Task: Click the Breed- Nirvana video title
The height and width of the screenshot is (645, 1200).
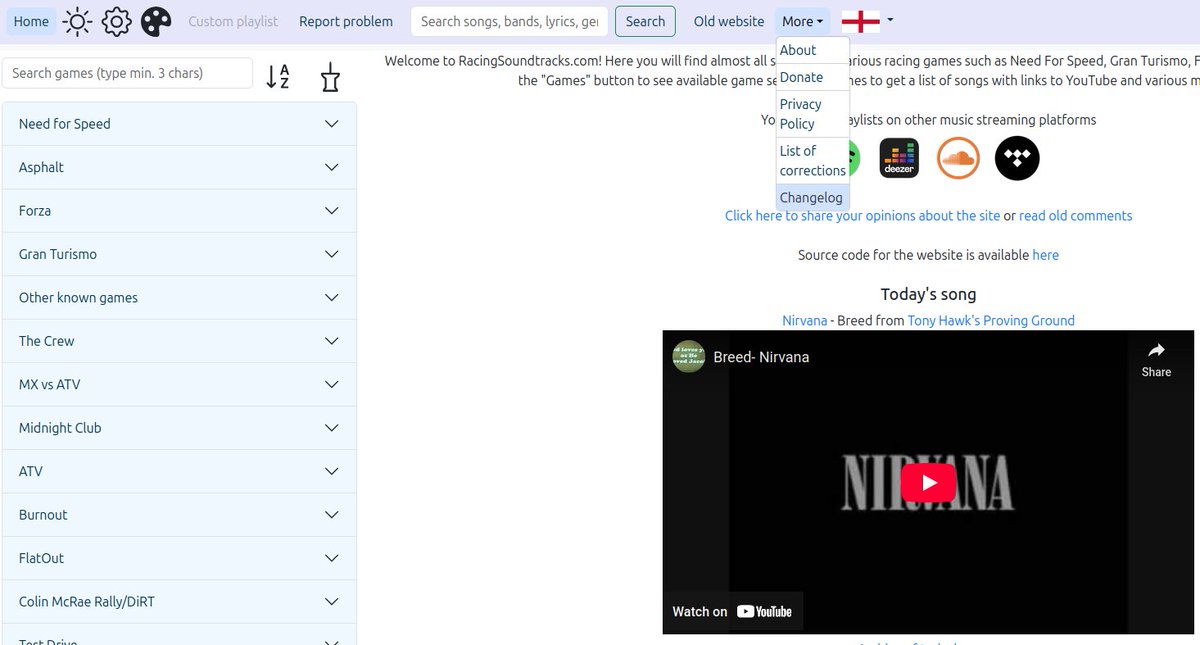Action: [x=761, y=357]
